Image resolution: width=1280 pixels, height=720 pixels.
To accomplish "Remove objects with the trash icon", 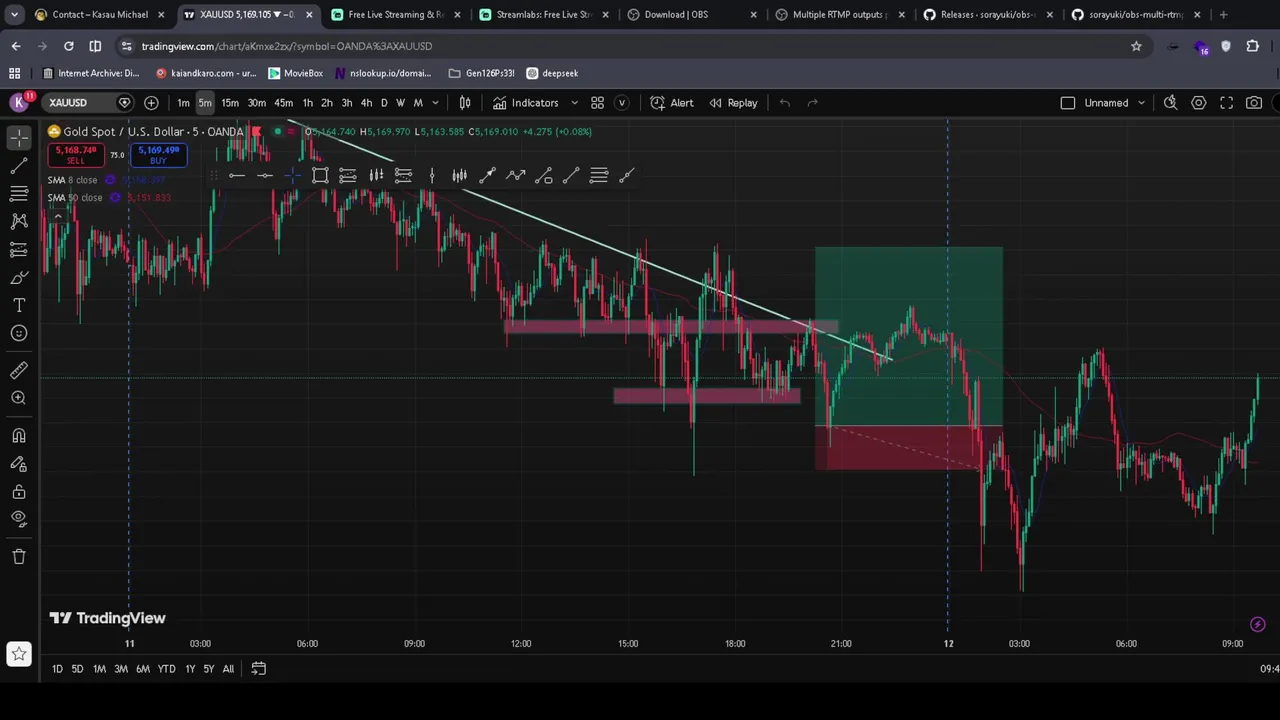I will pyautogui.click(x=19, y=556).
